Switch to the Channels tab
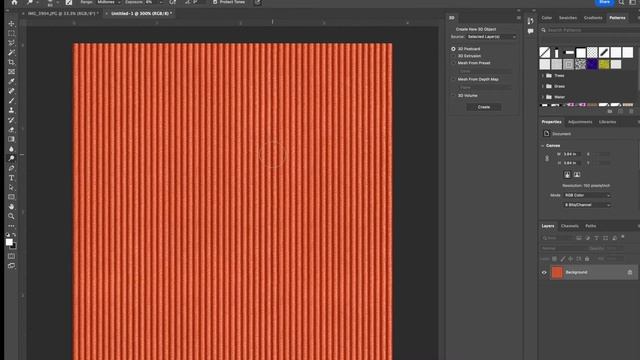The height and width of the screenshot is (360, 640). point(570,226)
